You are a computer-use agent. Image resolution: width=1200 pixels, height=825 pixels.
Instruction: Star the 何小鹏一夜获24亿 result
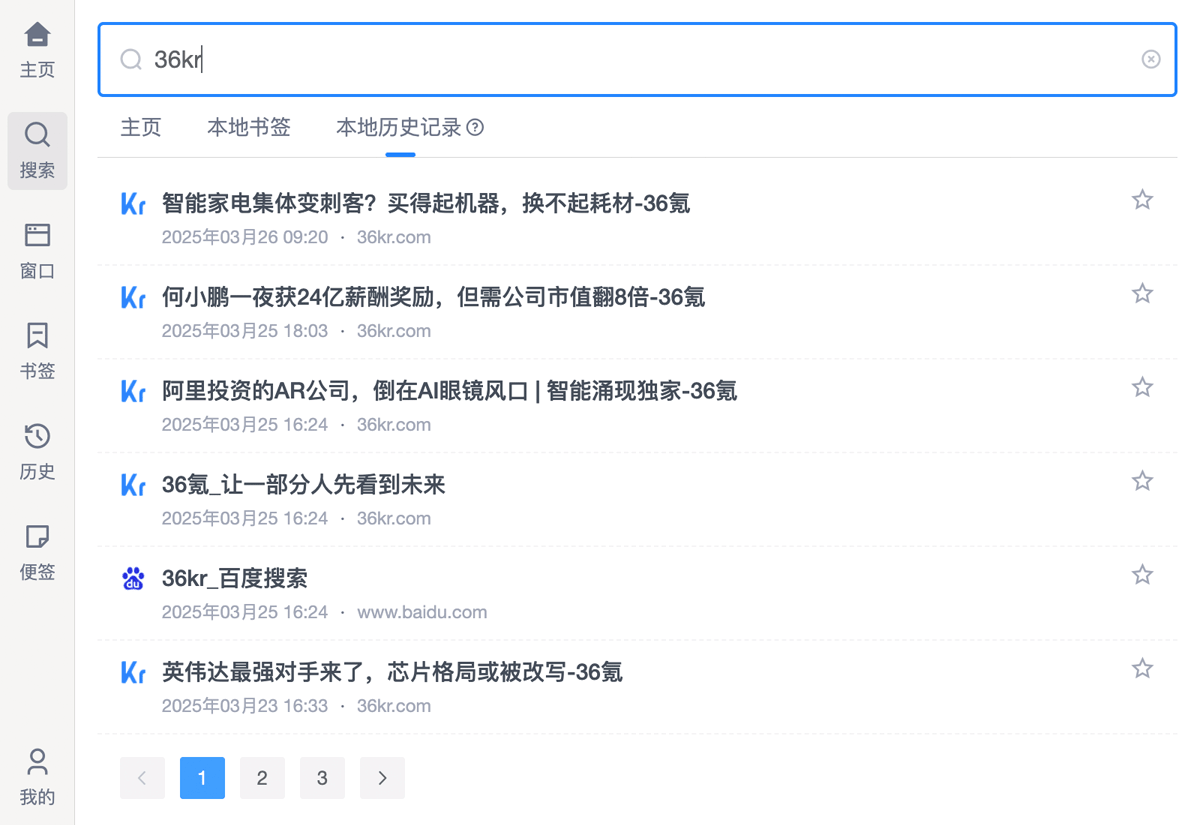point(1142,293)
